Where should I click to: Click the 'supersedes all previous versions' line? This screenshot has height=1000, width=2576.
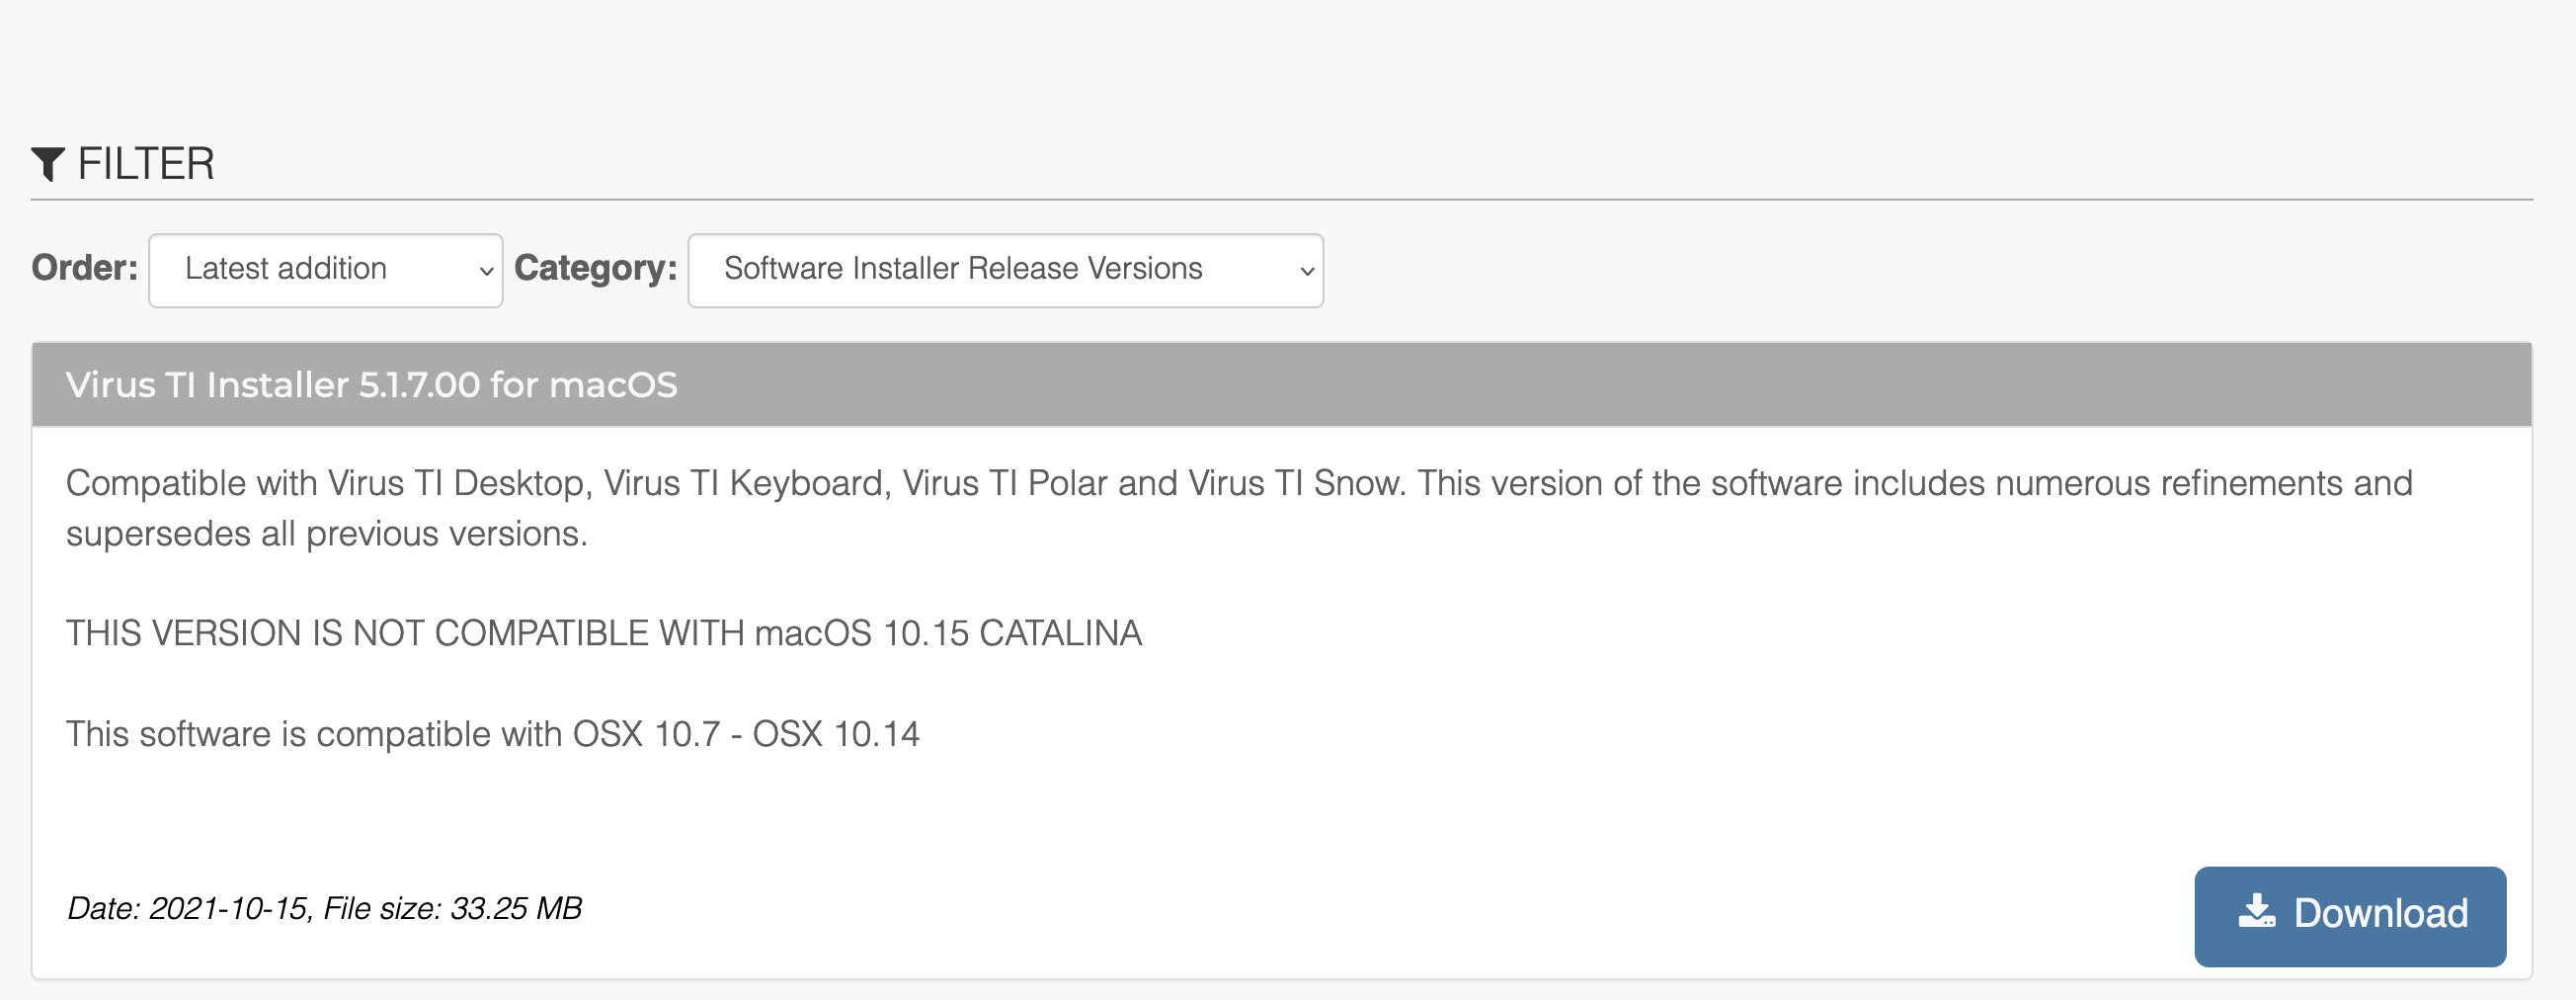click(326, 534)
